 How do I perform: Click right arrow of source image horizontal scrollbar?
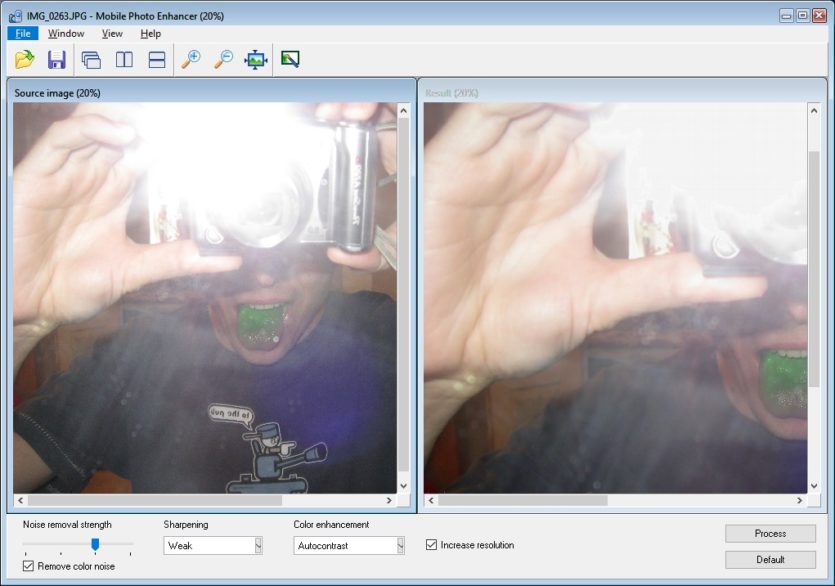click(x=389, y=500)
